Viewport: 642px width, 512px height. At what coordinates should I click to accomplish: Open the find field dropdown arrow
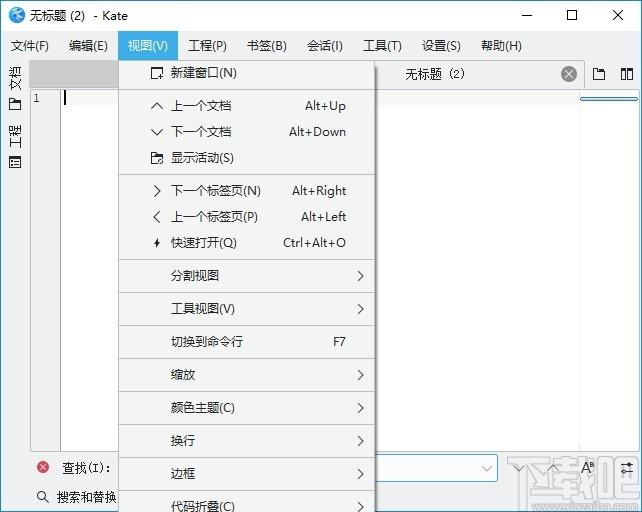(486, 468)
